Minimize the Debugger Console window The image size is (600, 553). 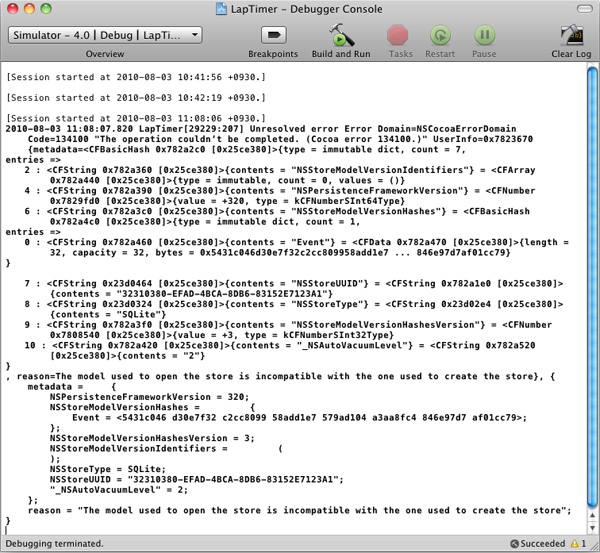(29, 8)
